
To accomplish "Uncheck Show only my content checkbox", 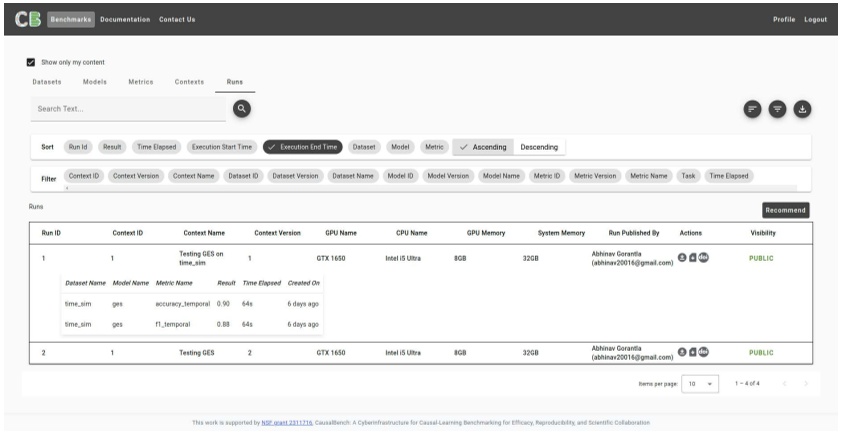I will click(31, 62).
